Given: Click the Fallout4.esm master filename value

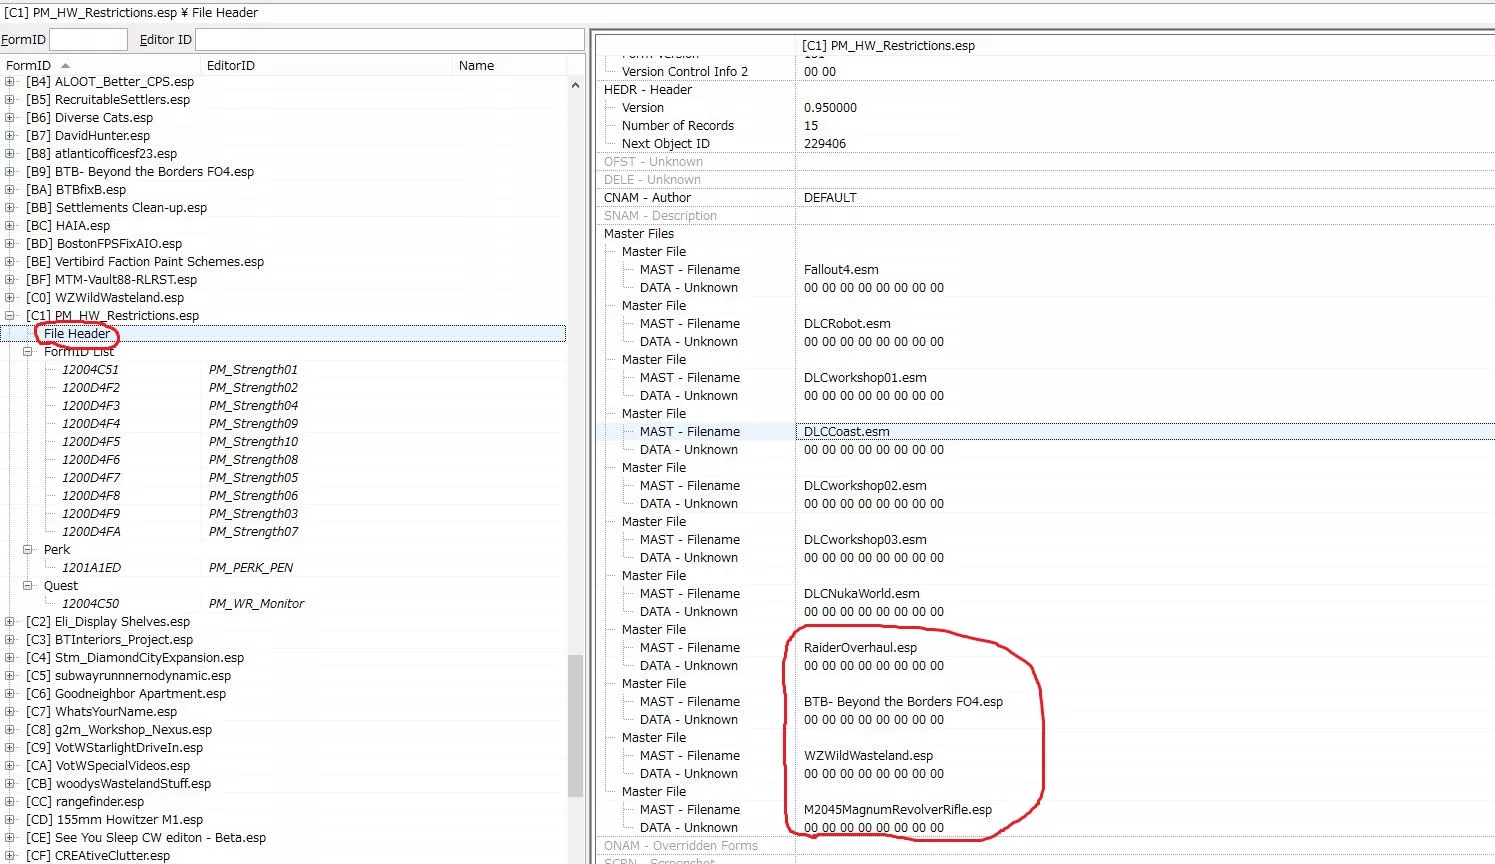Looking at the screenshot, I should point(841,270).
